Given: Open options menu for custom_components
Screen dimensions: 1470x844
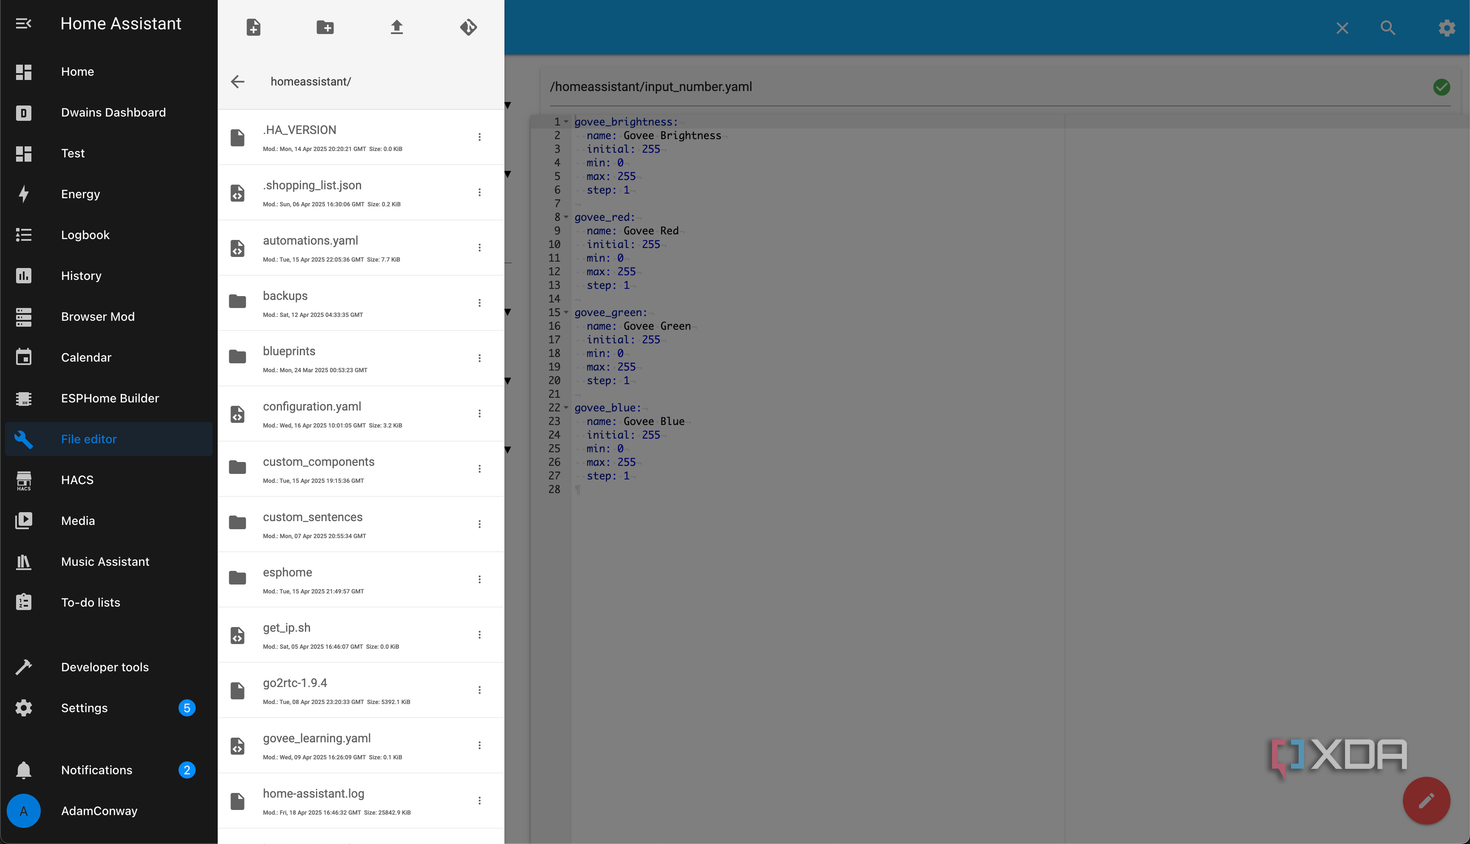Looking at the screenshot, I should (480, 469).
